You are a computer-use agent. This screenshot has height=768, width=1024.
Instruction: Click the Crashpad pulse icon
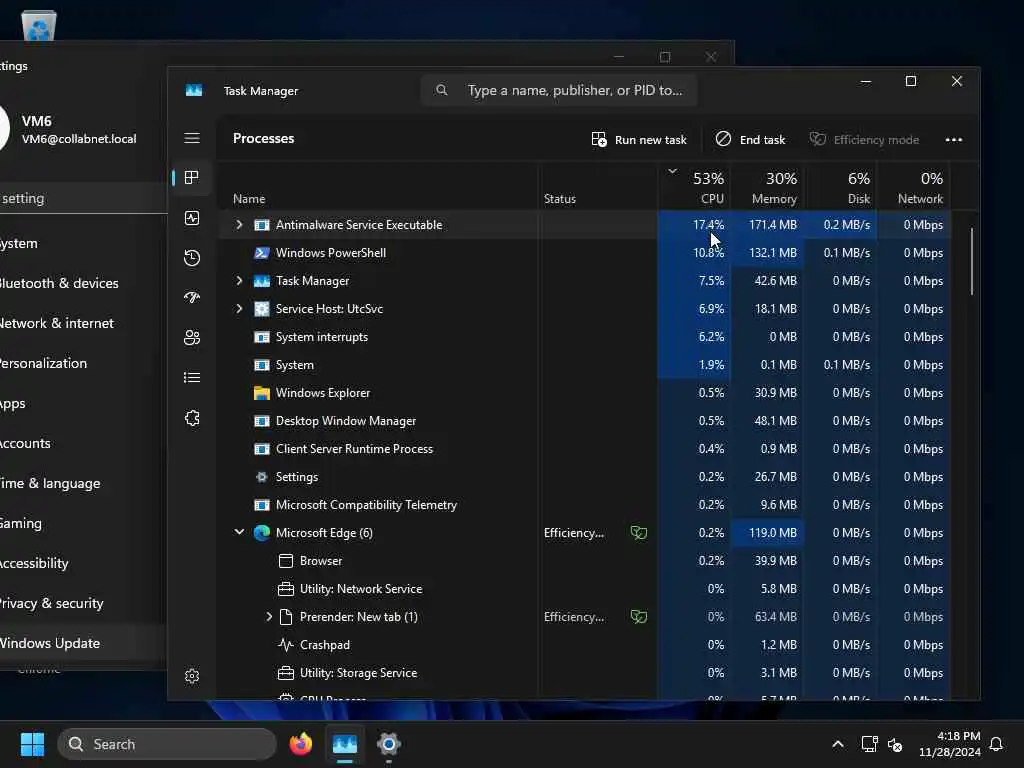[x=285, y=645]
